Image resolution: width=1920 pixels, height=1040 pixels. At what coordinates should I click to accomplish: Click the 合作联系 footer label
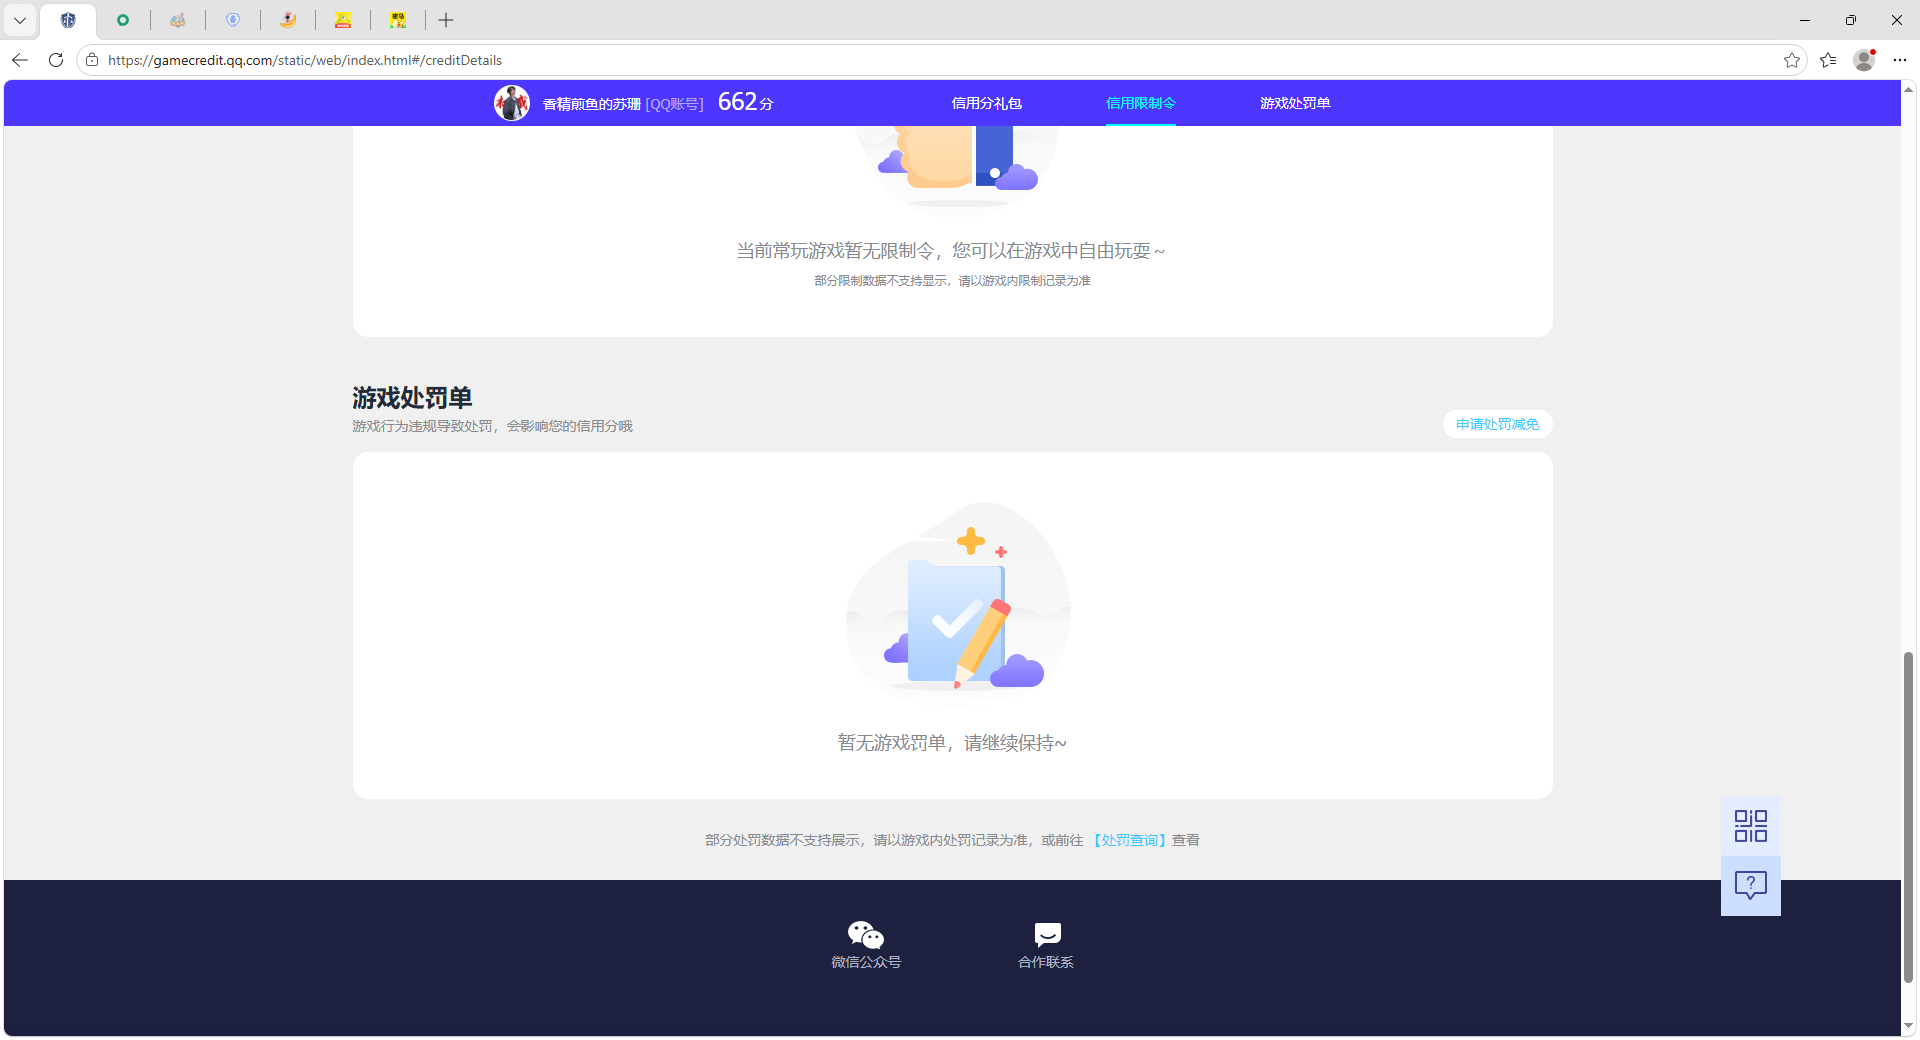click(1046, 962)
